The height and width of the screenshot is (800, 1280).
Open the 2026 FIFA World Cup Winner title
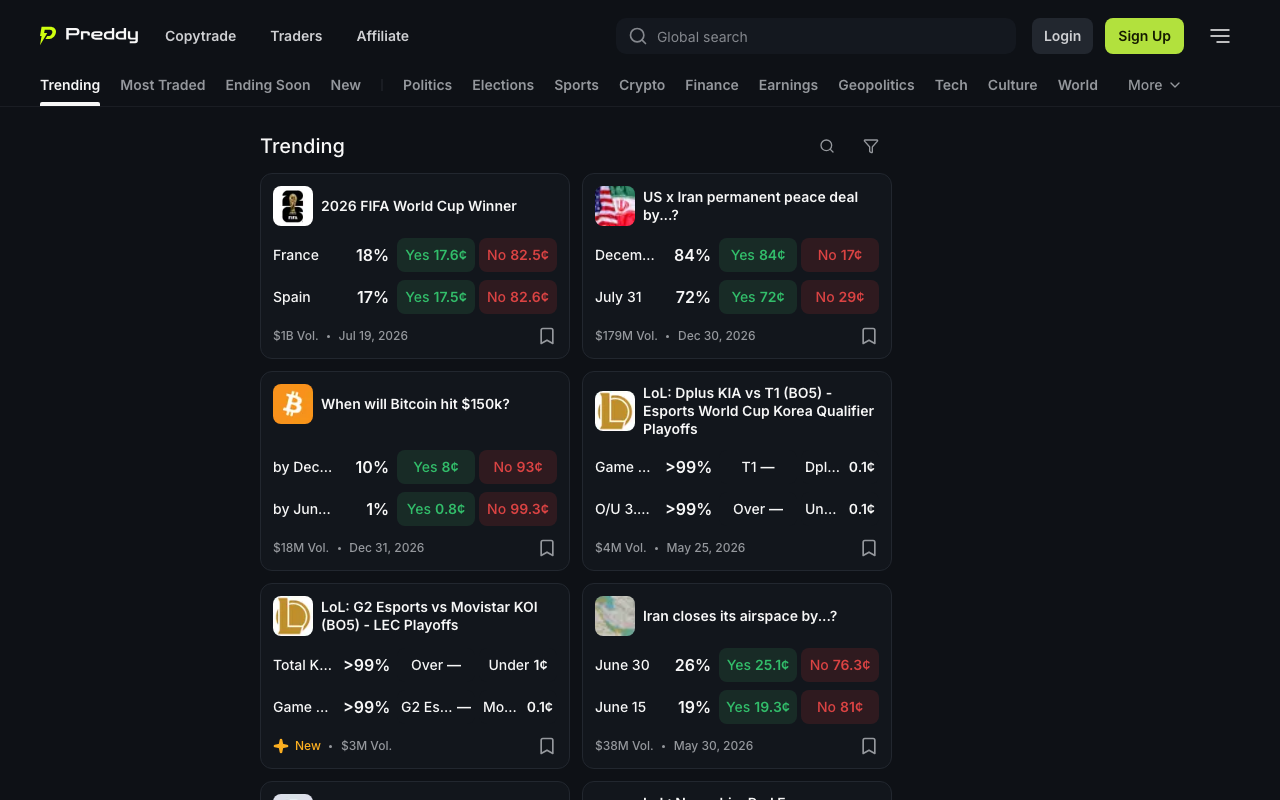419,206
